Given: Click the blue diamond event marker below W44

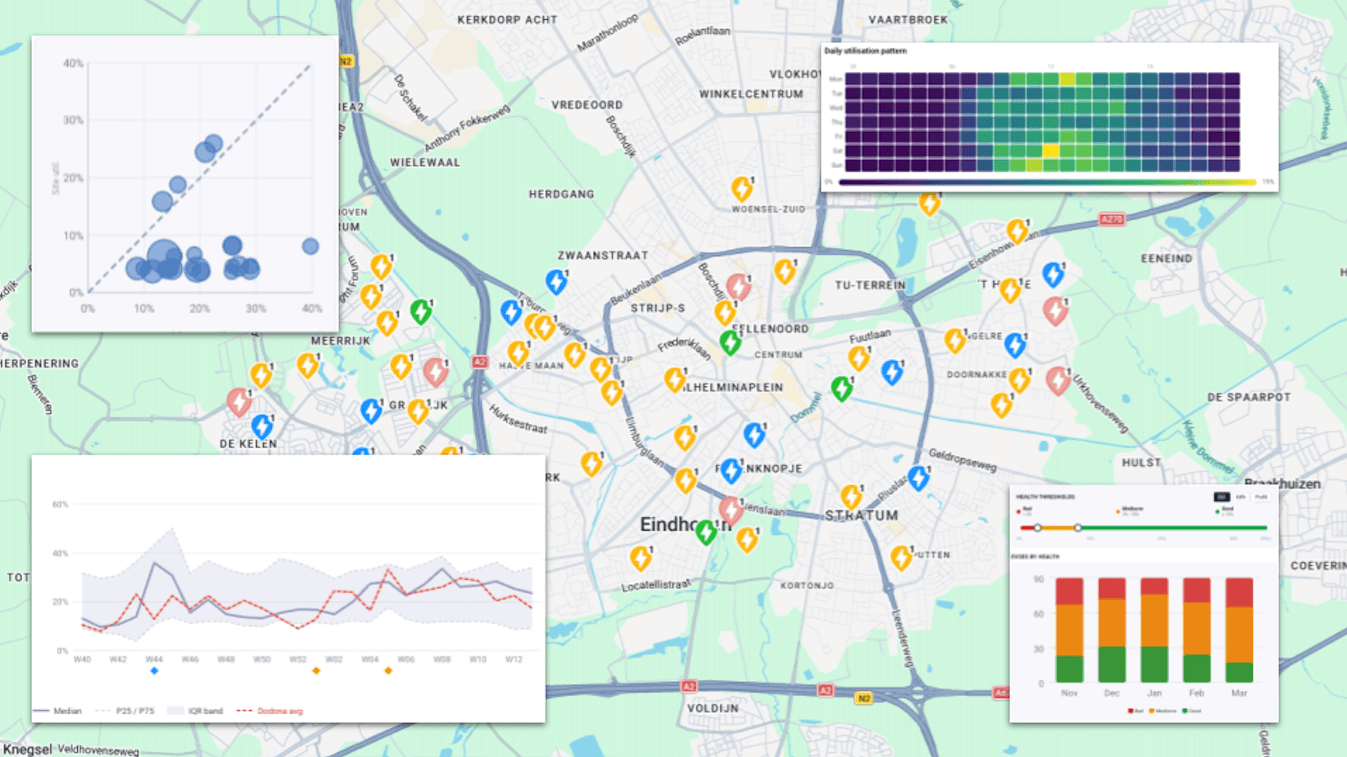Looking at the screenshot, I should tap(154, 670).
